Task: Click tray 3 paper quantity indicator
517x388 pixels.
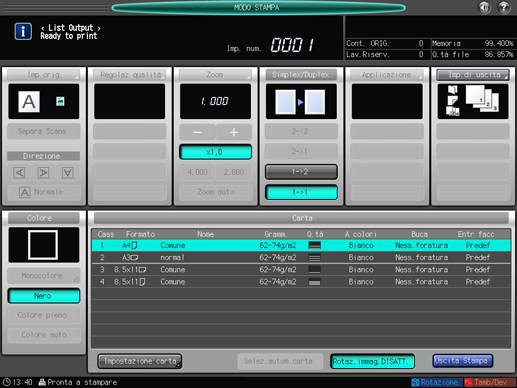Action: click(314, 270)
